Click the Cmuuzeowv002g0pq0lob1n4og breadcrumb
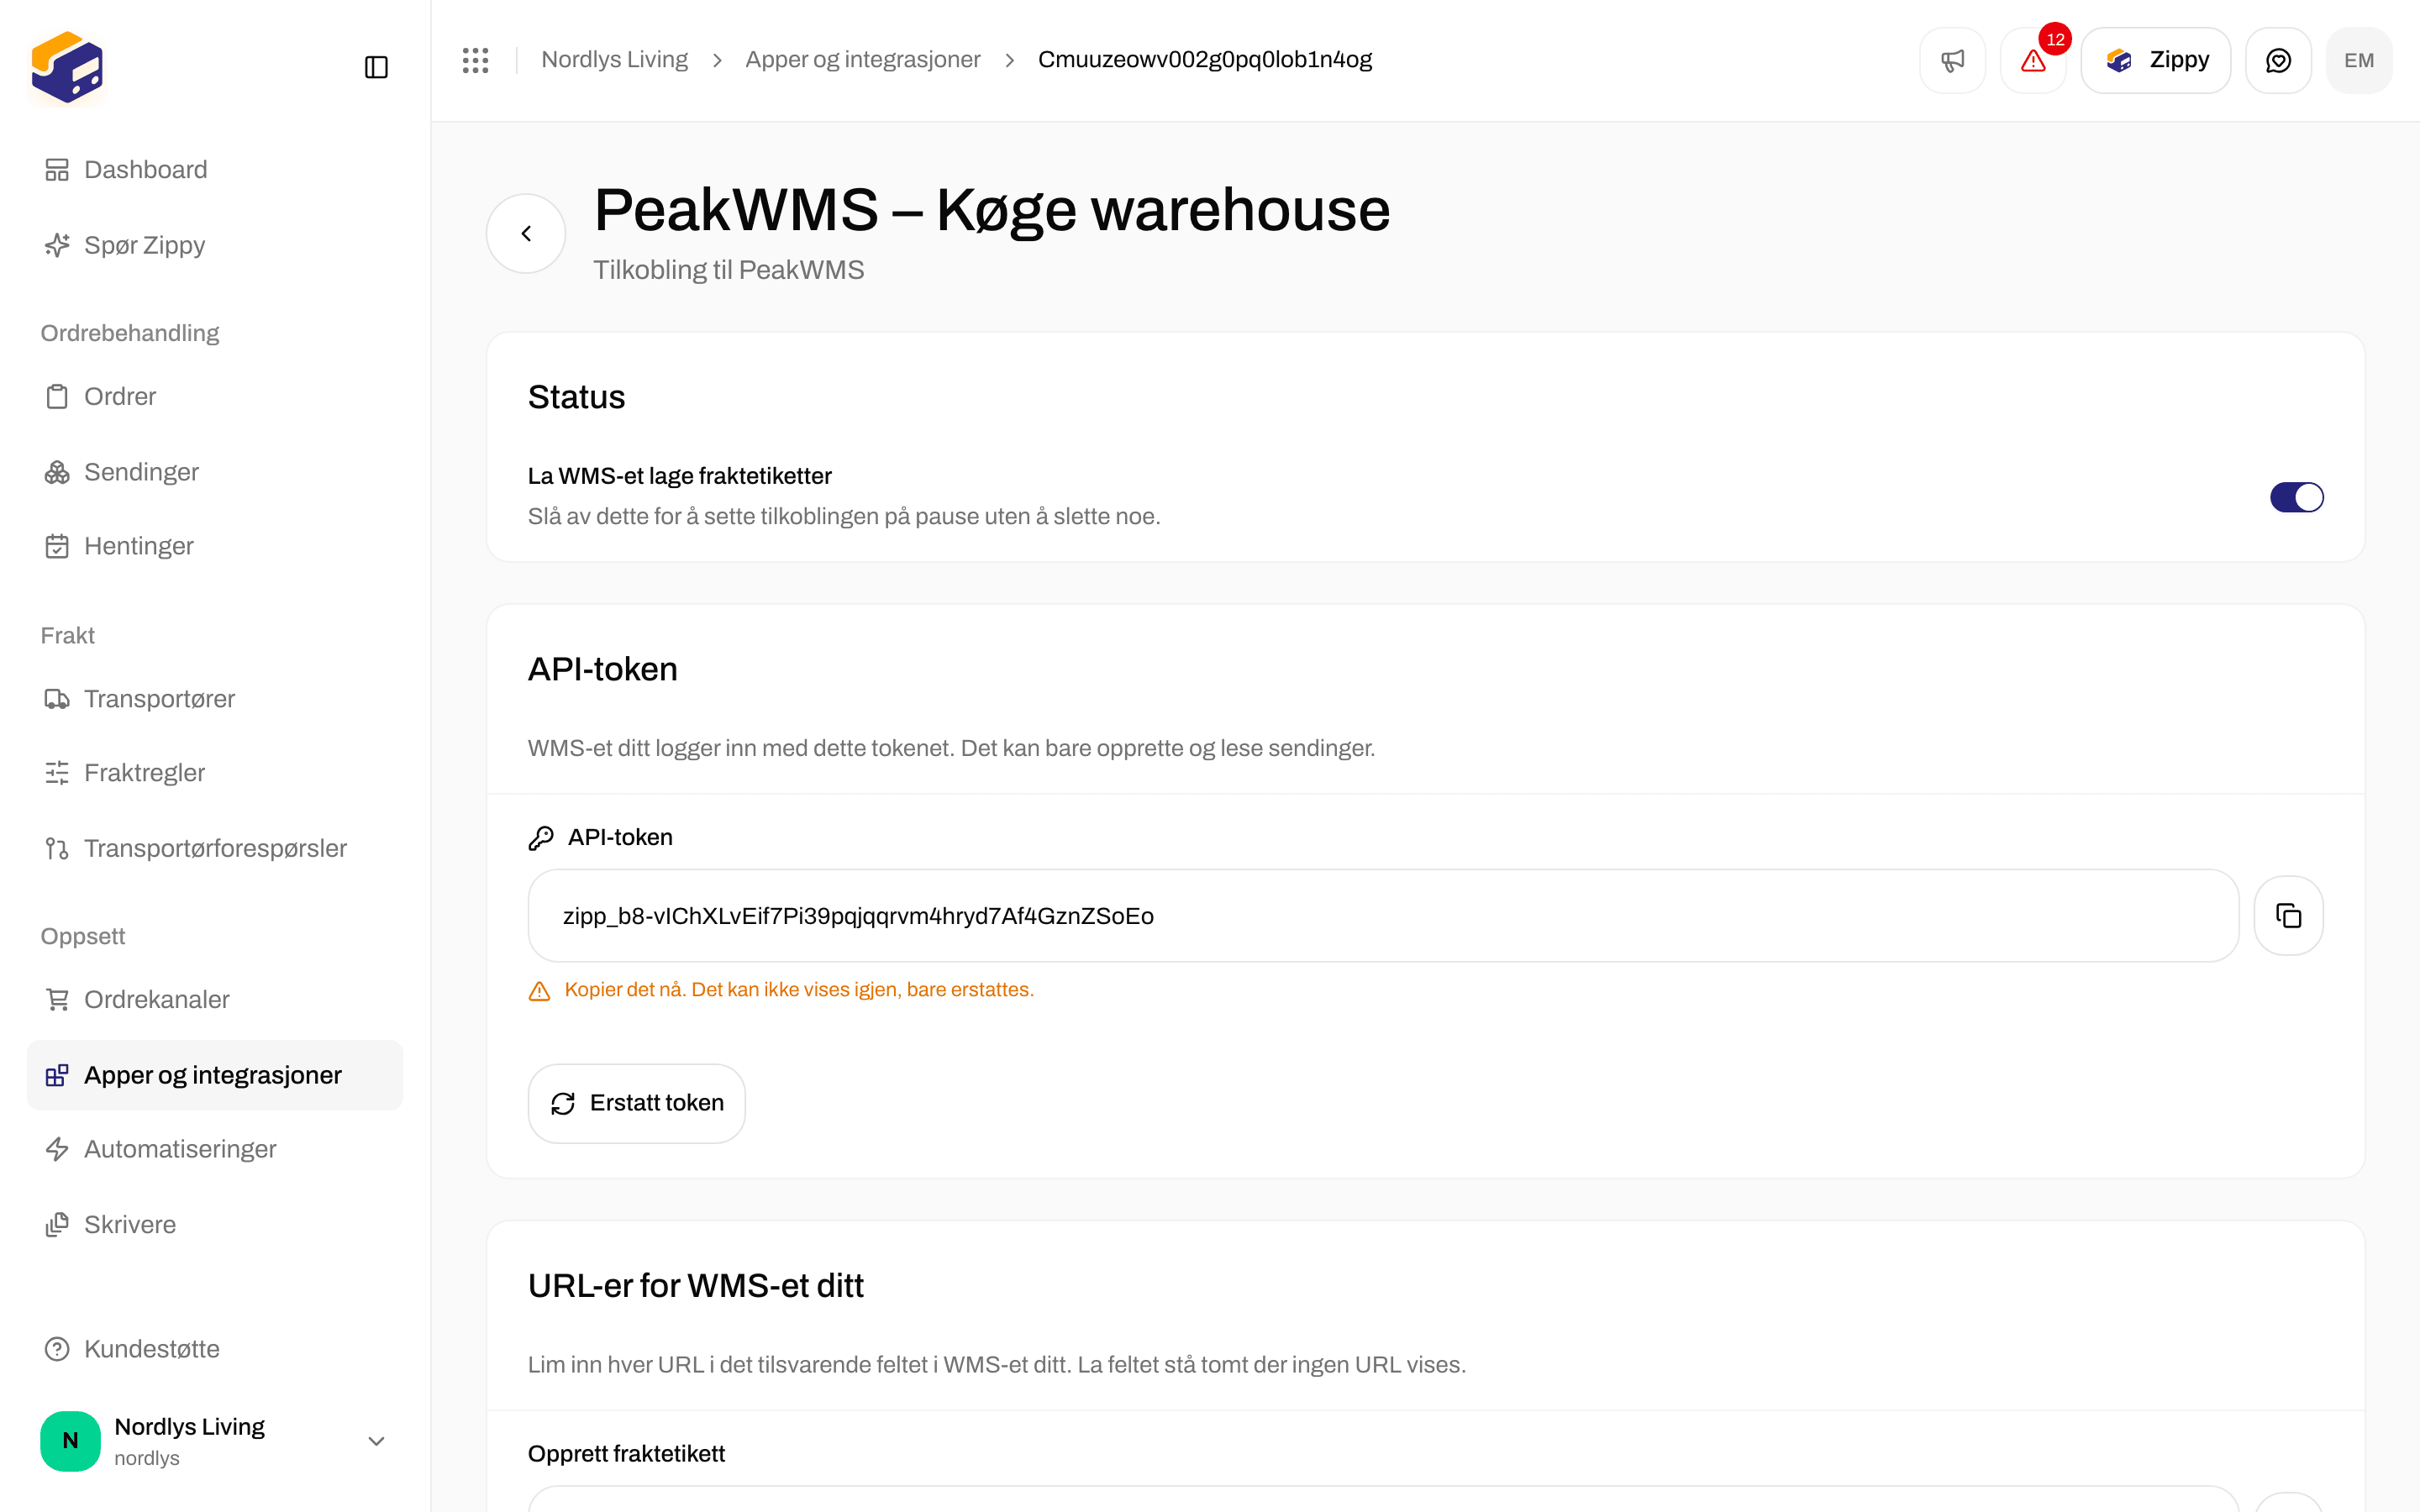The height and width of the screenshot is (1512, 2420). click(1204, 60)
